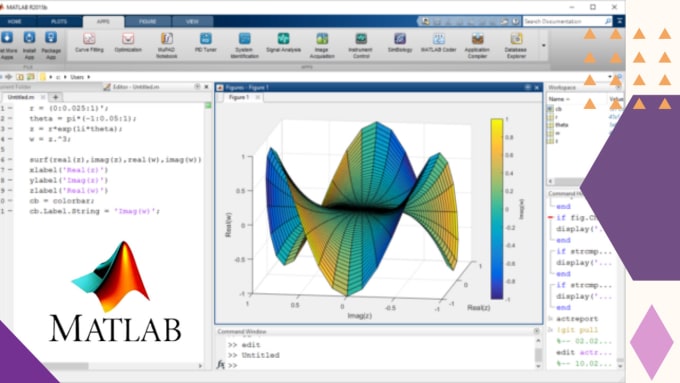Click the '>> Untitled' command line

pyautogui.click(x=254, y=355)
